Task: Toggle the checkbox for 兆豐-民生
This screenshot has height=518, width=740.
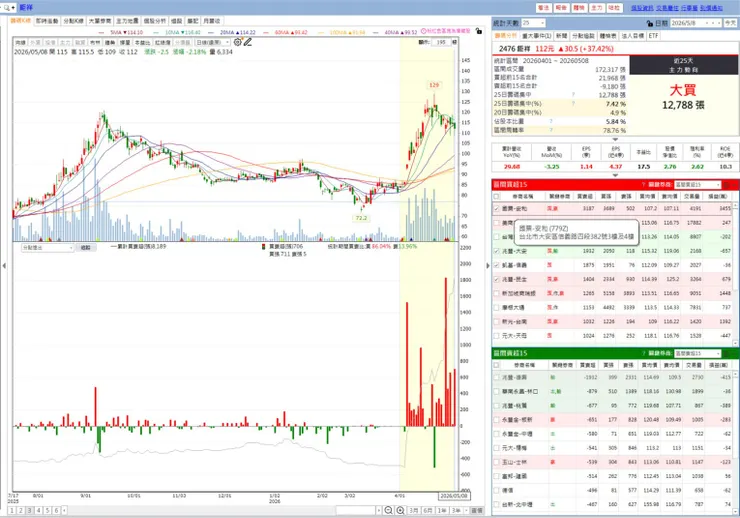Action: [496, 279]
